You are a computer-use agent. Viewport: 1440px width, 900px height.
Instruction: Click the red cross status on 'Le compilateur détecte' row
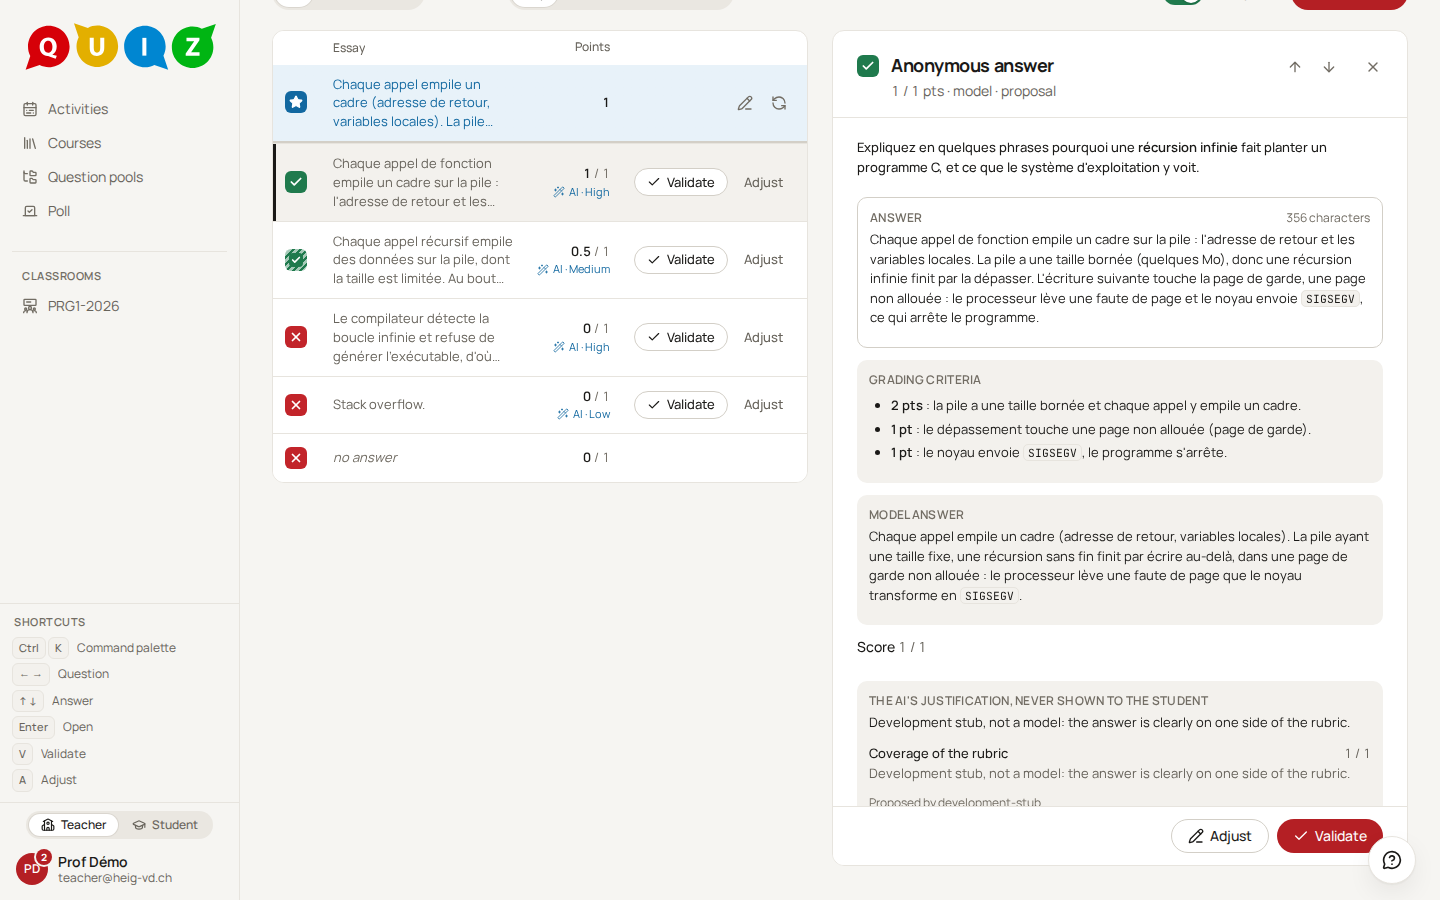tap(296, 337)
